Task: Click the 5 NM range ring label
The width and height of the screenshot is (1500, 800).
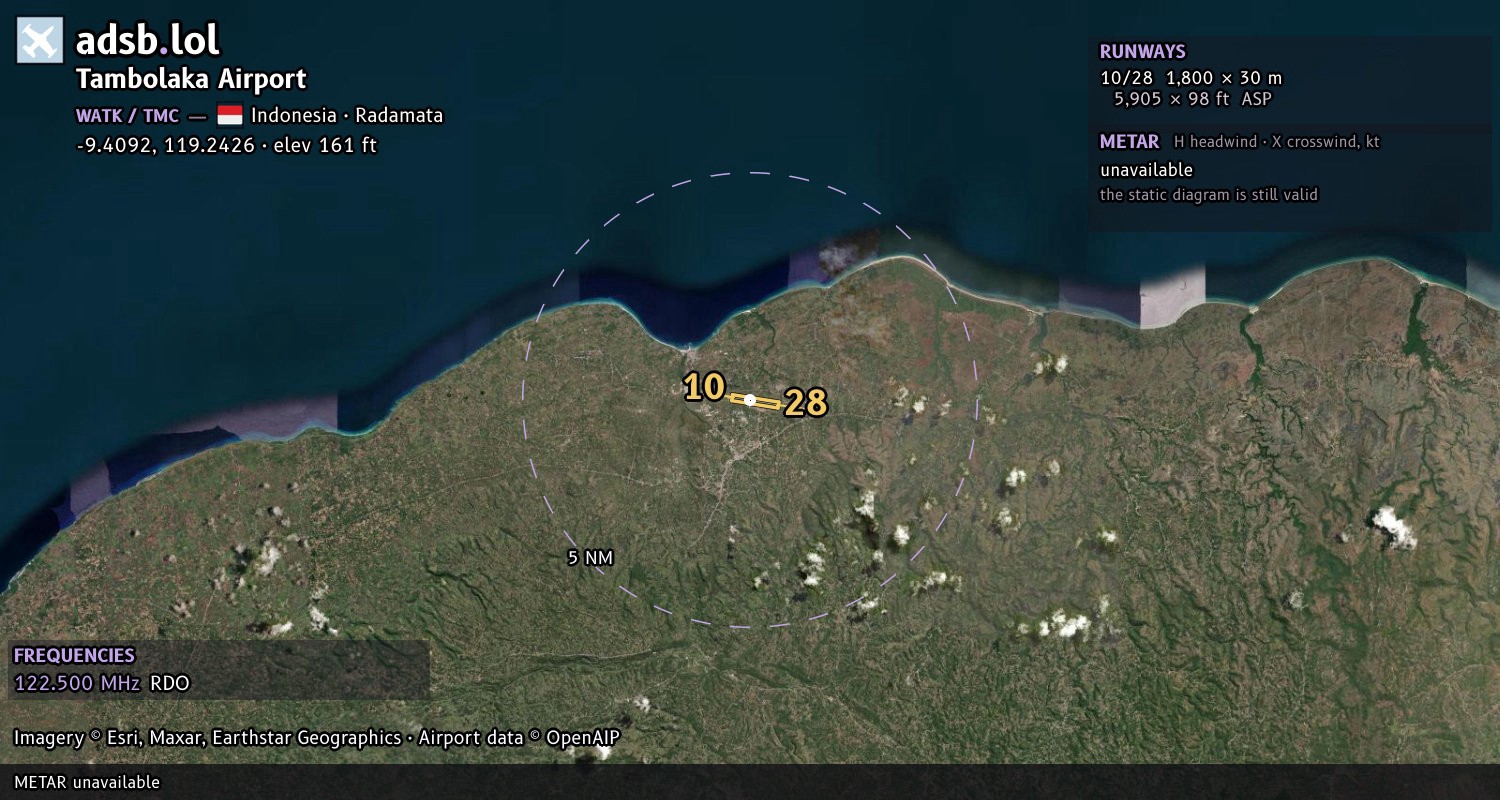Action: point(590,558)
